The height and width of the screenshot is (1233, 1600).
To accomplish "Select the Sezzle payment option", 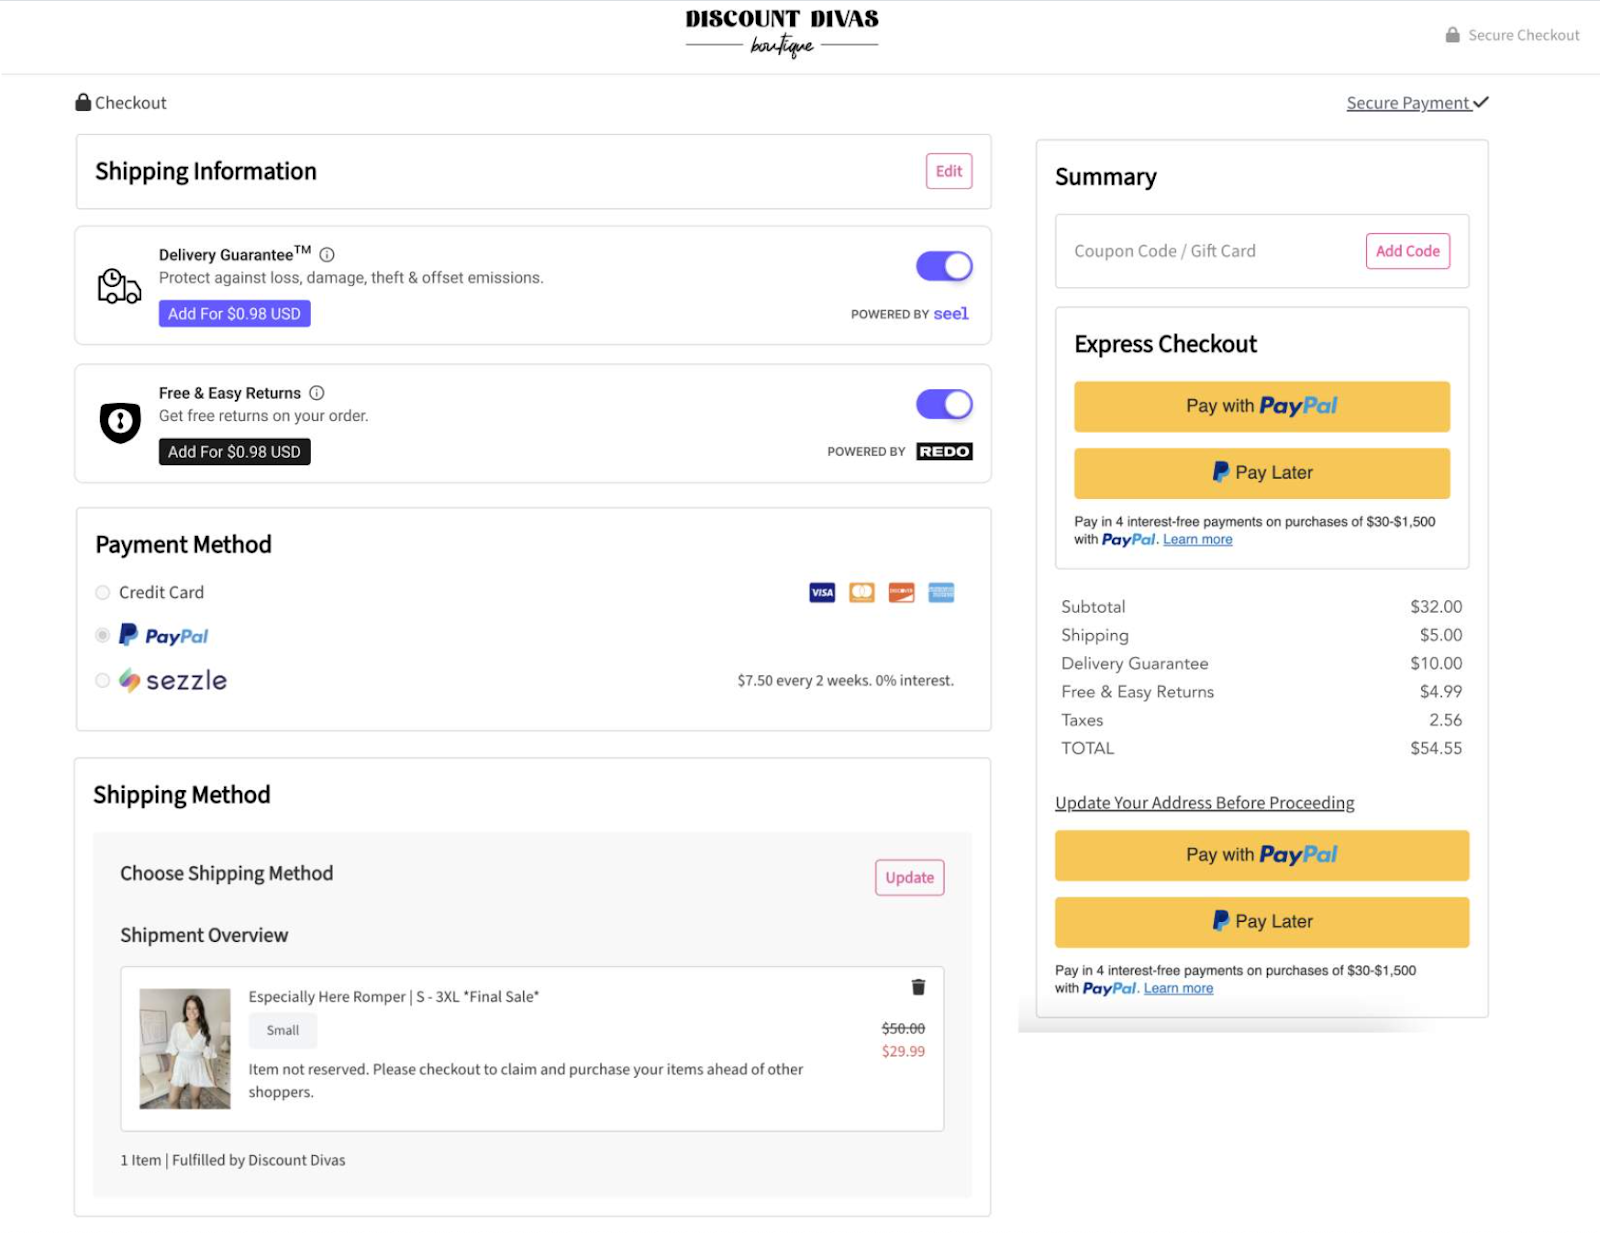I will [x=103, y=681].
